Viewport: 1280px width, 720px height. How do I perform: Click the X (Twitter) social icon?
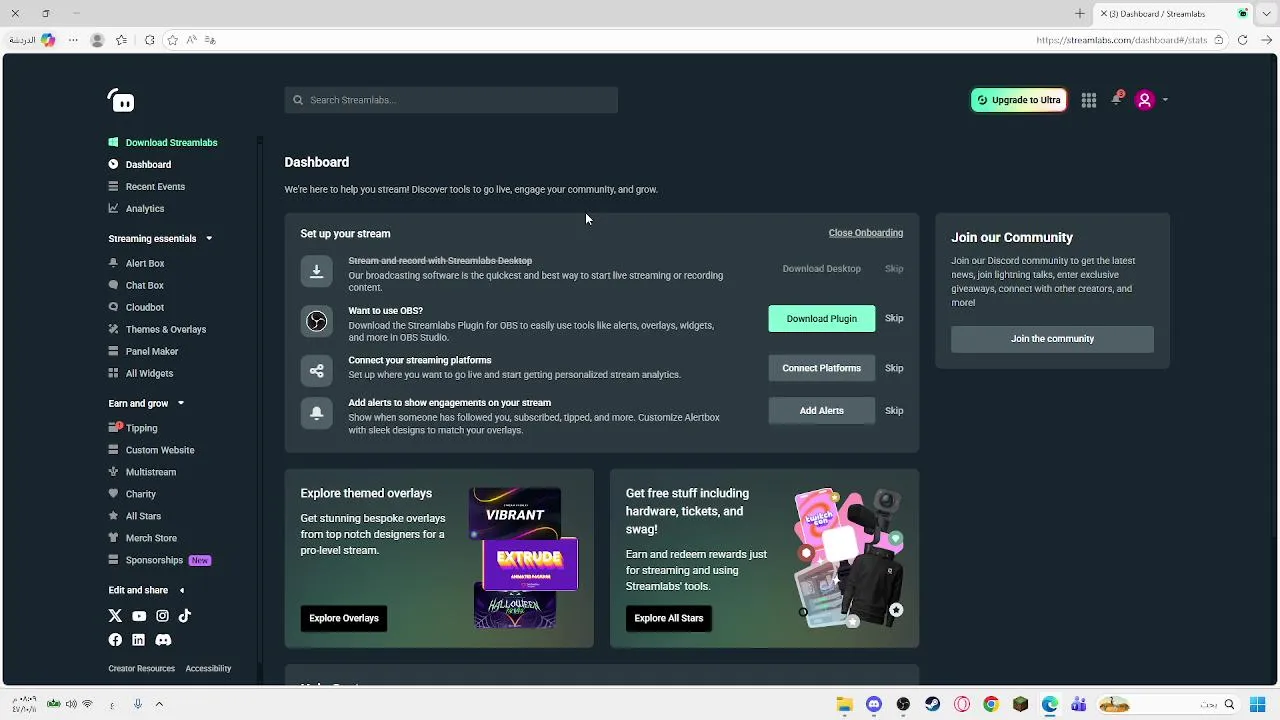click(115, 616)
